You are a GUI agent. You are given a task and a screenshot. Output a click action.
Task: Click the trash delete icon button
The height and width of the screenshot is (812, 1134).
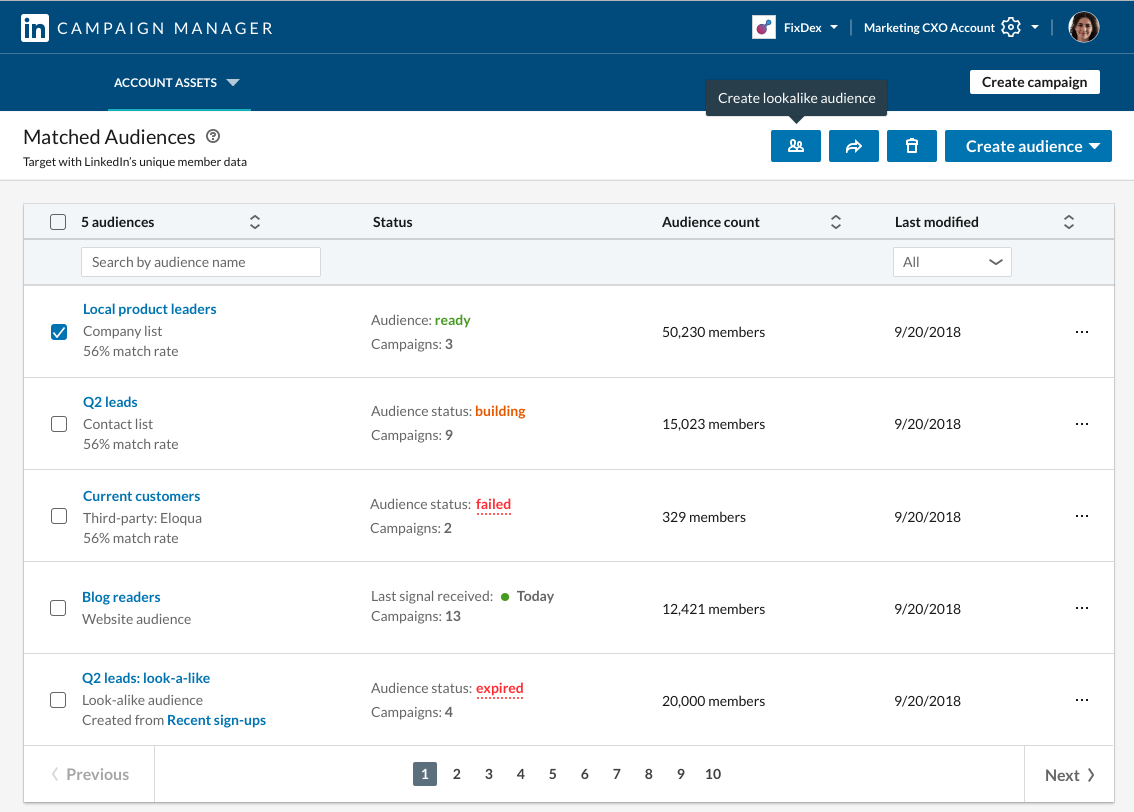pos(911,146)
